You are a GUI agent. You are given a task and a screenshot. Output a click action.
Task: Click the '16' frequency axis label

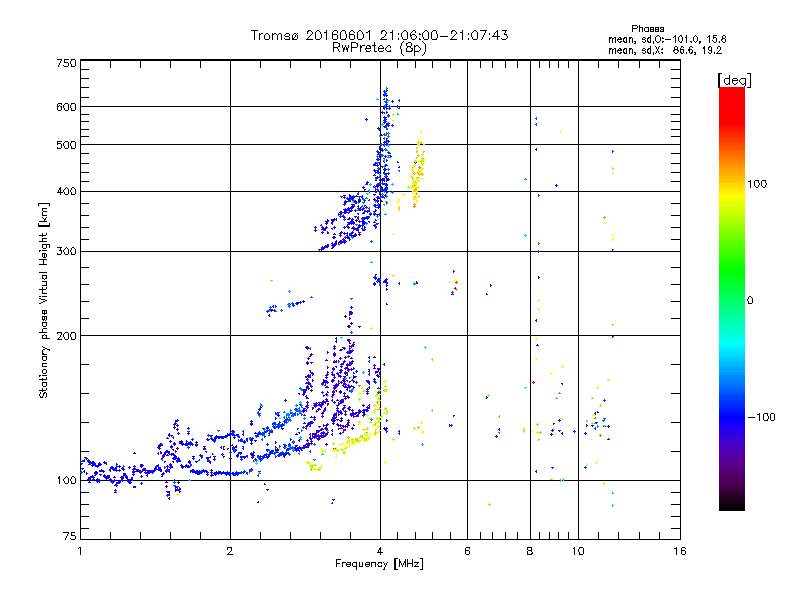[680, 551]
